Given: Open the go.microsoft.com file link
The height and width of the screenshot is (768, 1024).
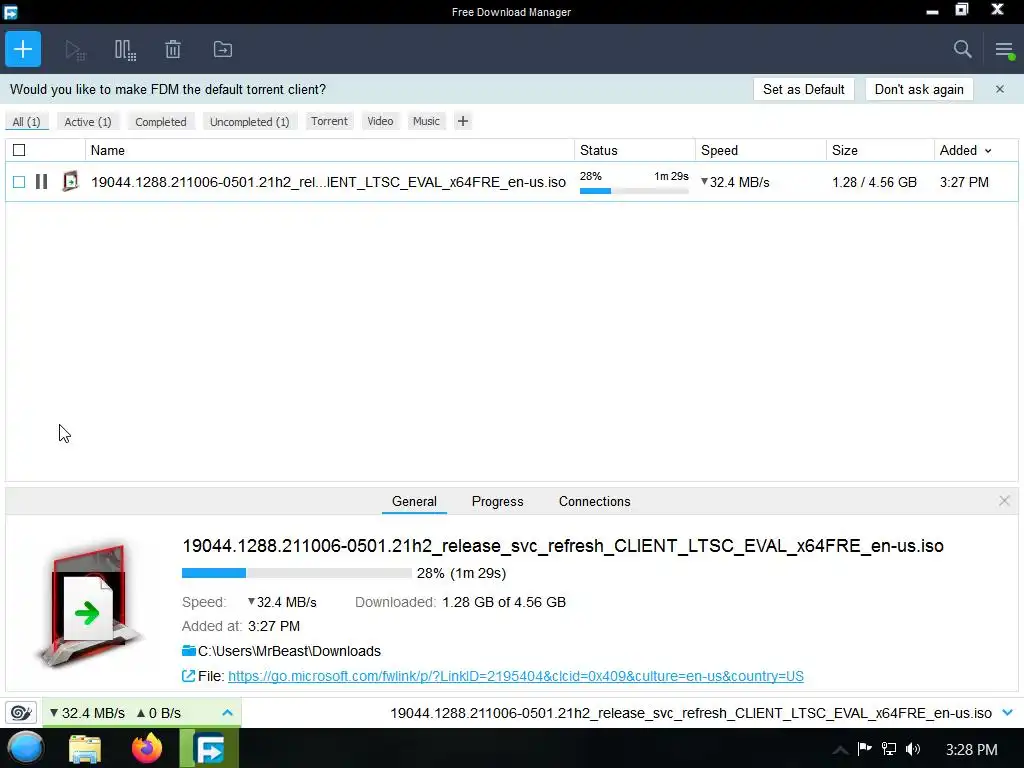Looking at the screenshot, I should coord(515,676).
